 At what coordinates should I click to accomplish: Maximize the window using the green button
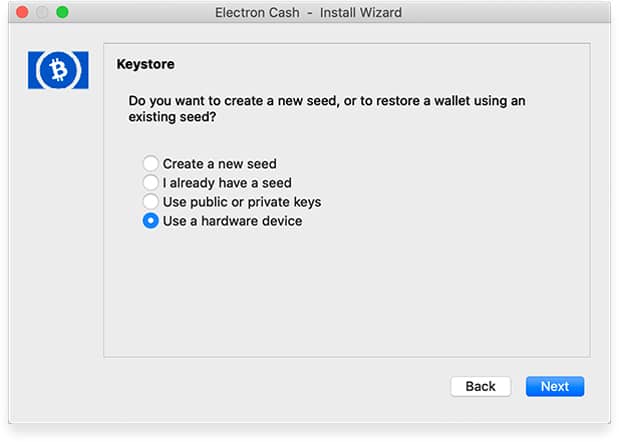62,12
